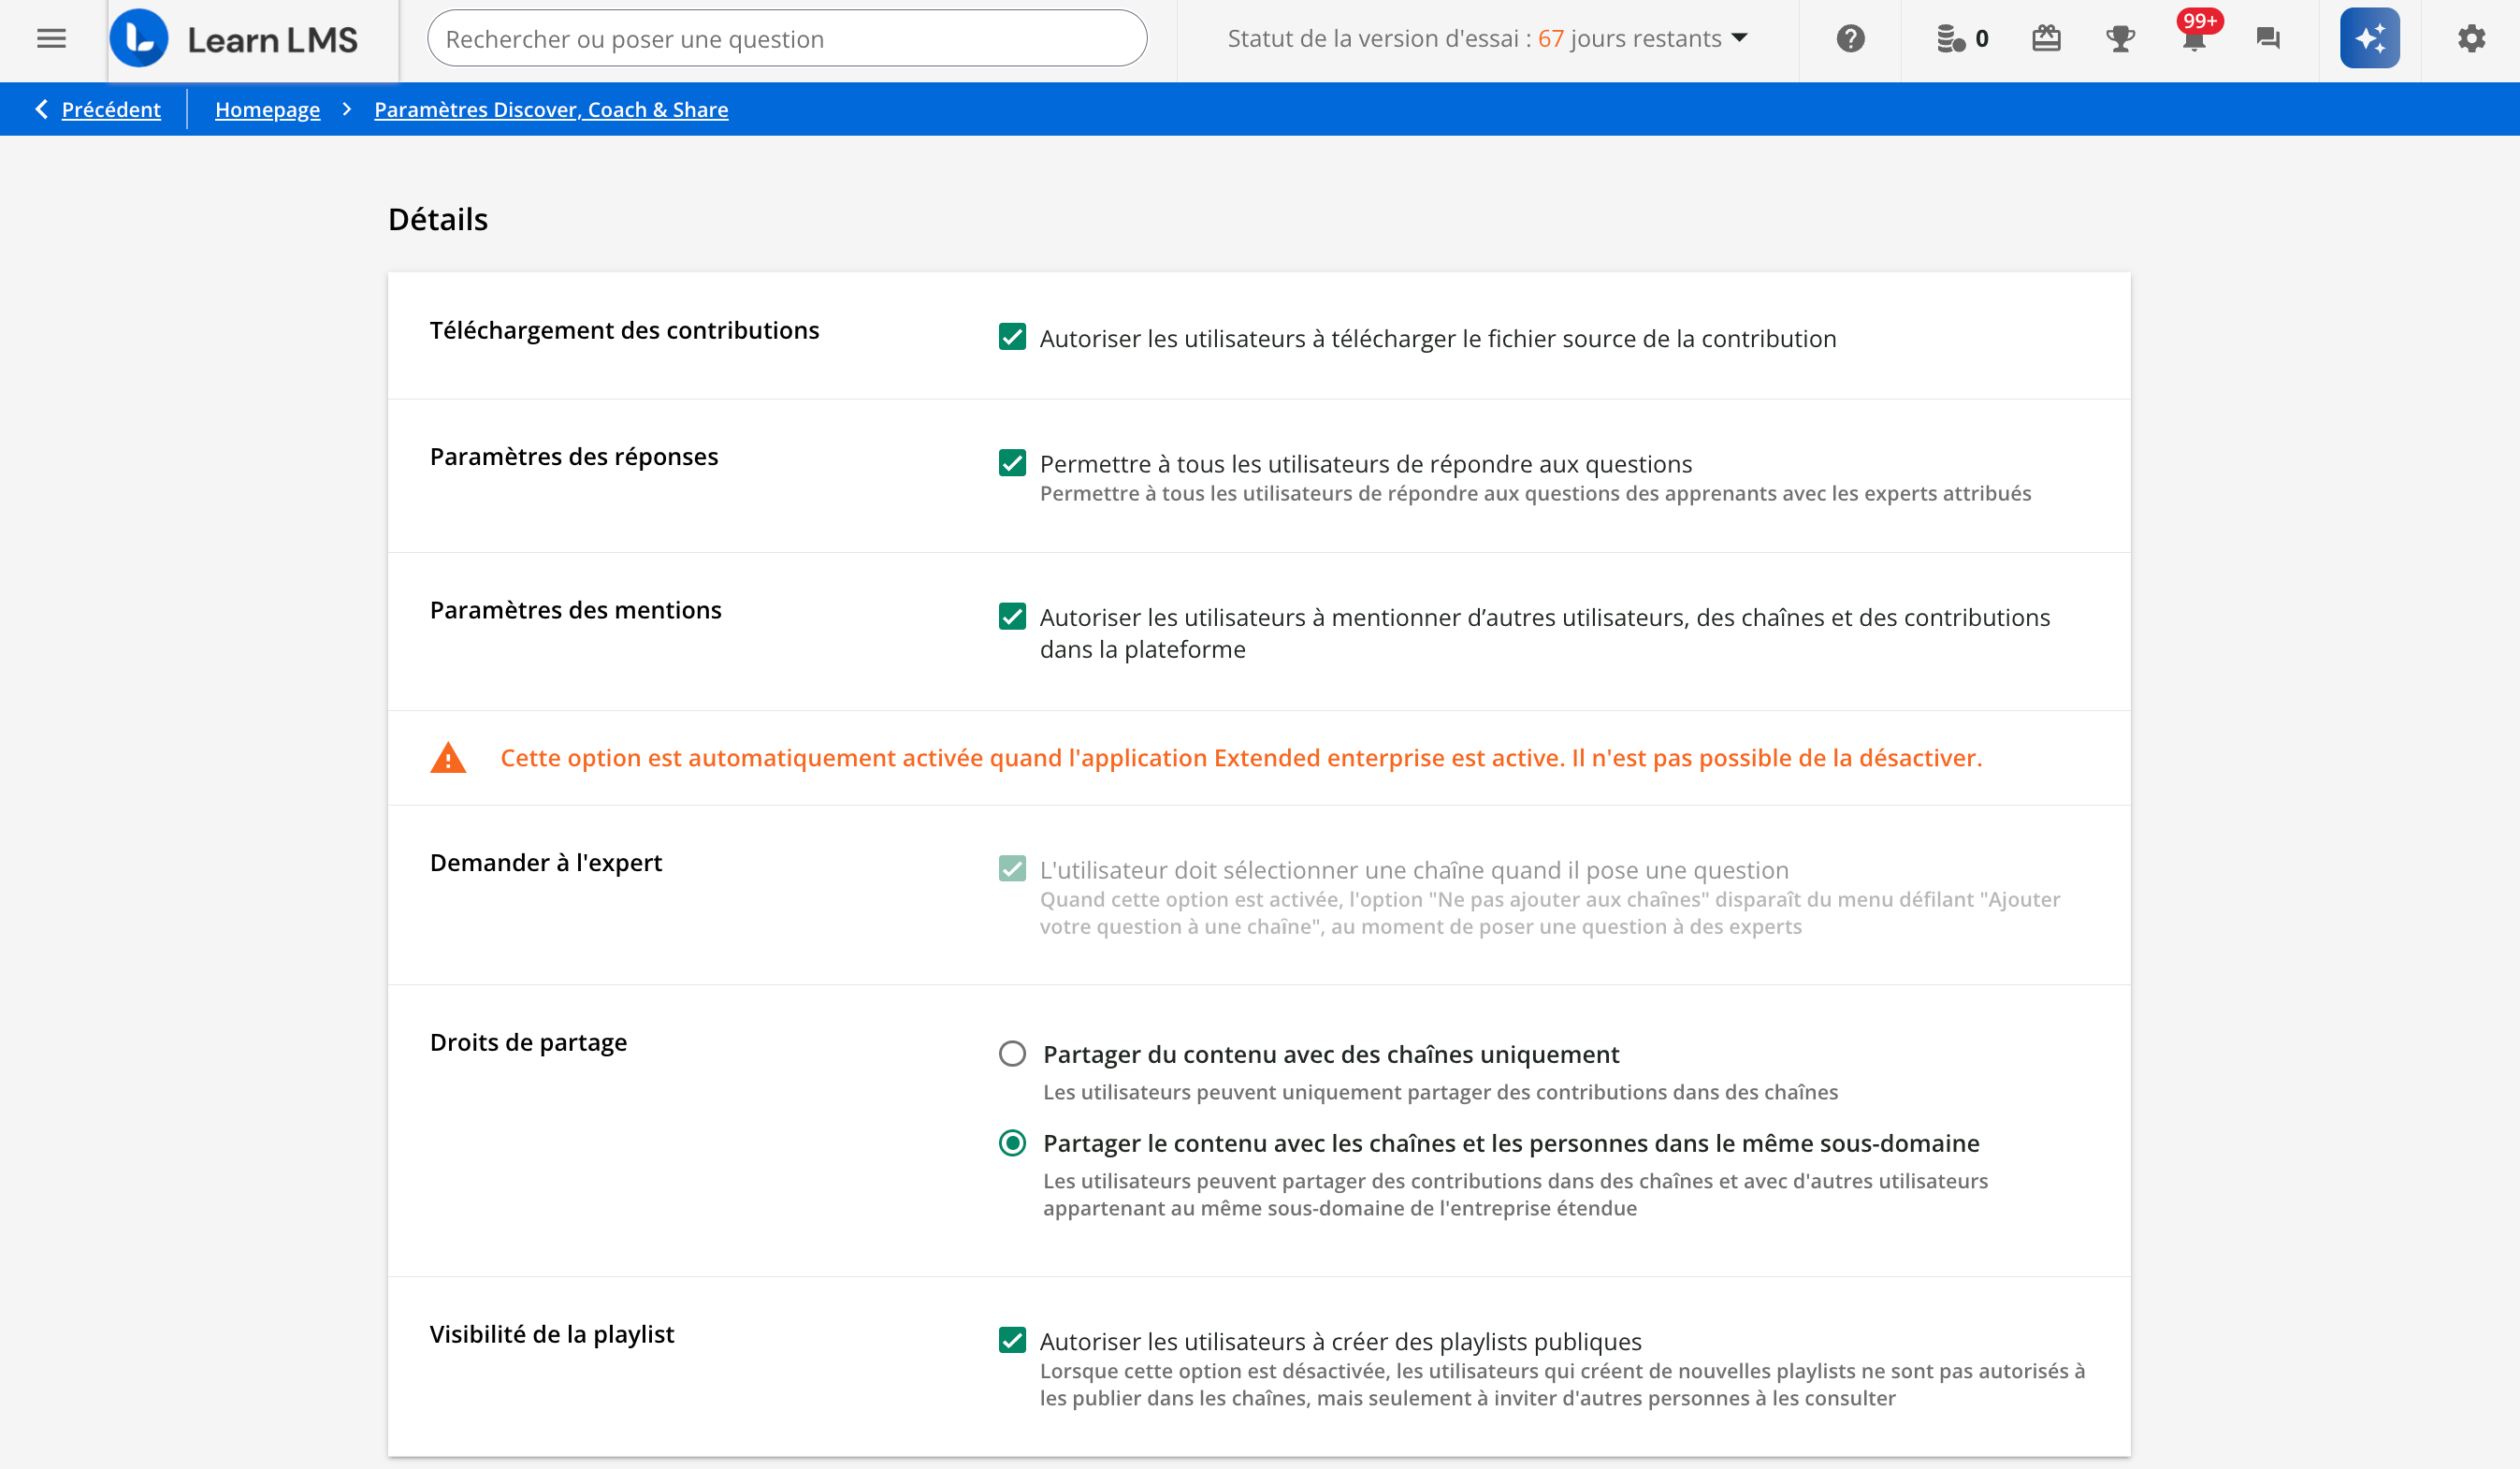Toggle allow all users to answer questions
The height and width of the screenshot is (1469, 2520).
click(1012, 463)
